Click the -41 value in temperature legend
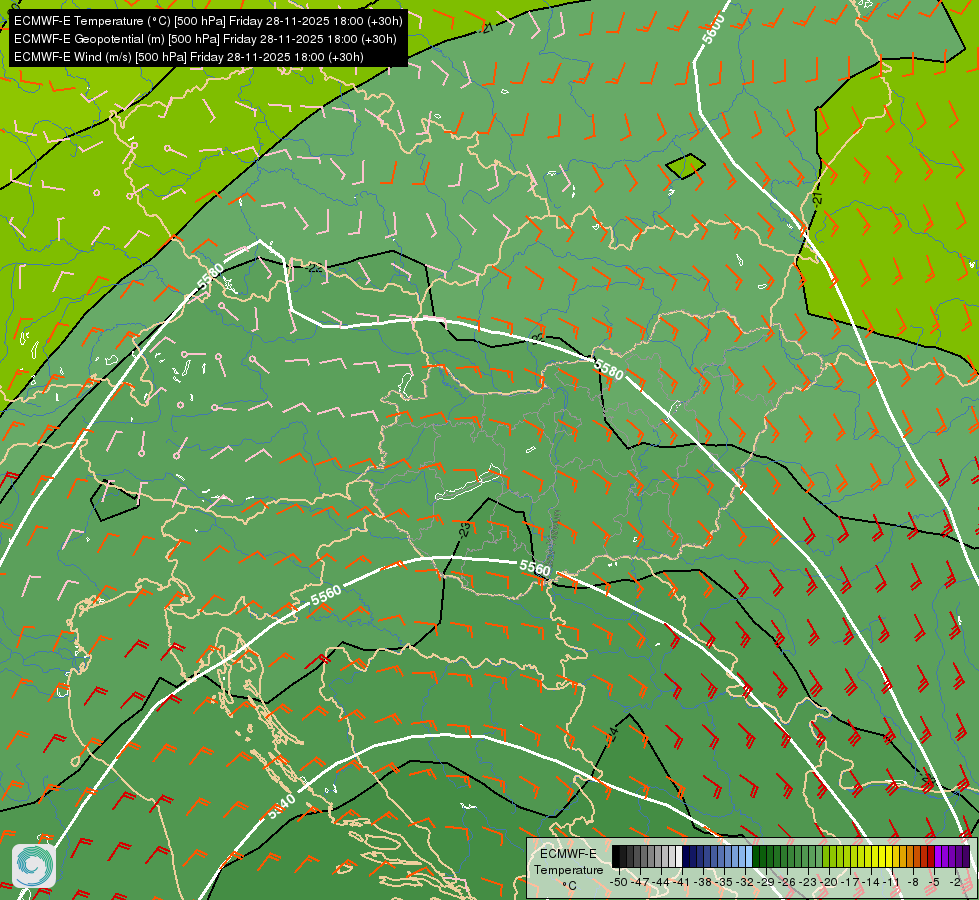This screenshot has width=979, height=900. tap(682, 882)
